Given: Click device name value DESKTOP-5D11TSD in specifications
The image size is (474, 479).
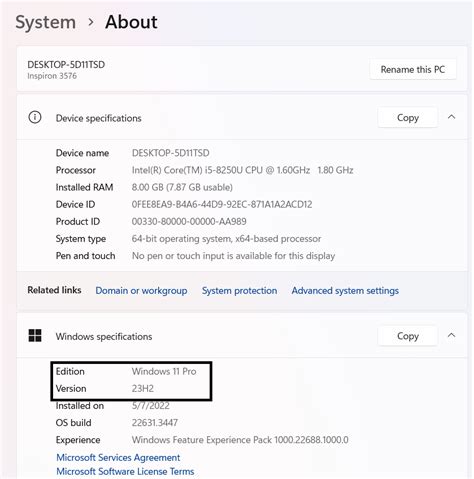Looking at the screenshot, I should pyautogui.click(x=171, y=153).
